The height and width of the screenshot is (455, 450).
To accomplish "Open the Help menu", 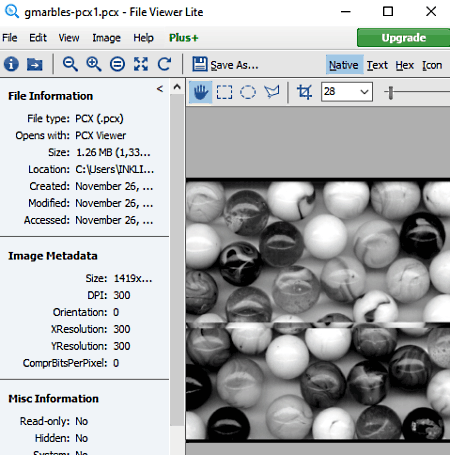I will click(x=143, y=38).
